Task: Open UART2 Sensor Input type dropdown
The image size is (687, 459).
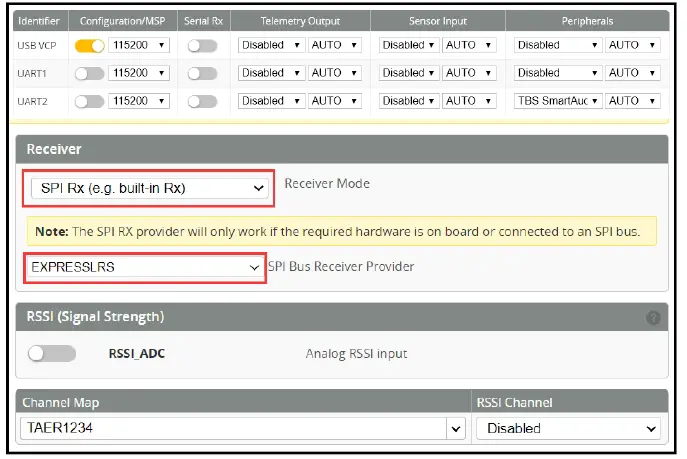Action: tap(409, 101)
